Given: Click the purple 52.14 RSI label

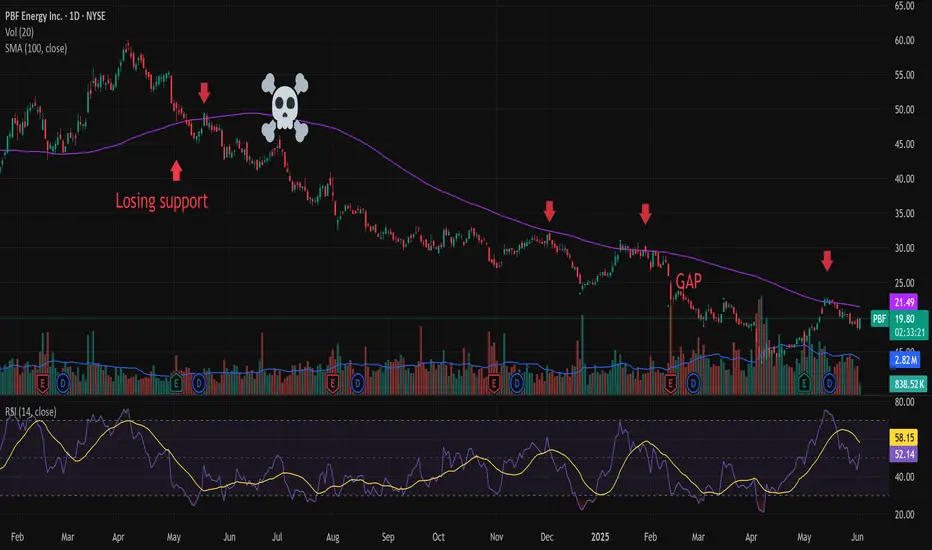Looking at the screenshot, I should coord(903,454).
